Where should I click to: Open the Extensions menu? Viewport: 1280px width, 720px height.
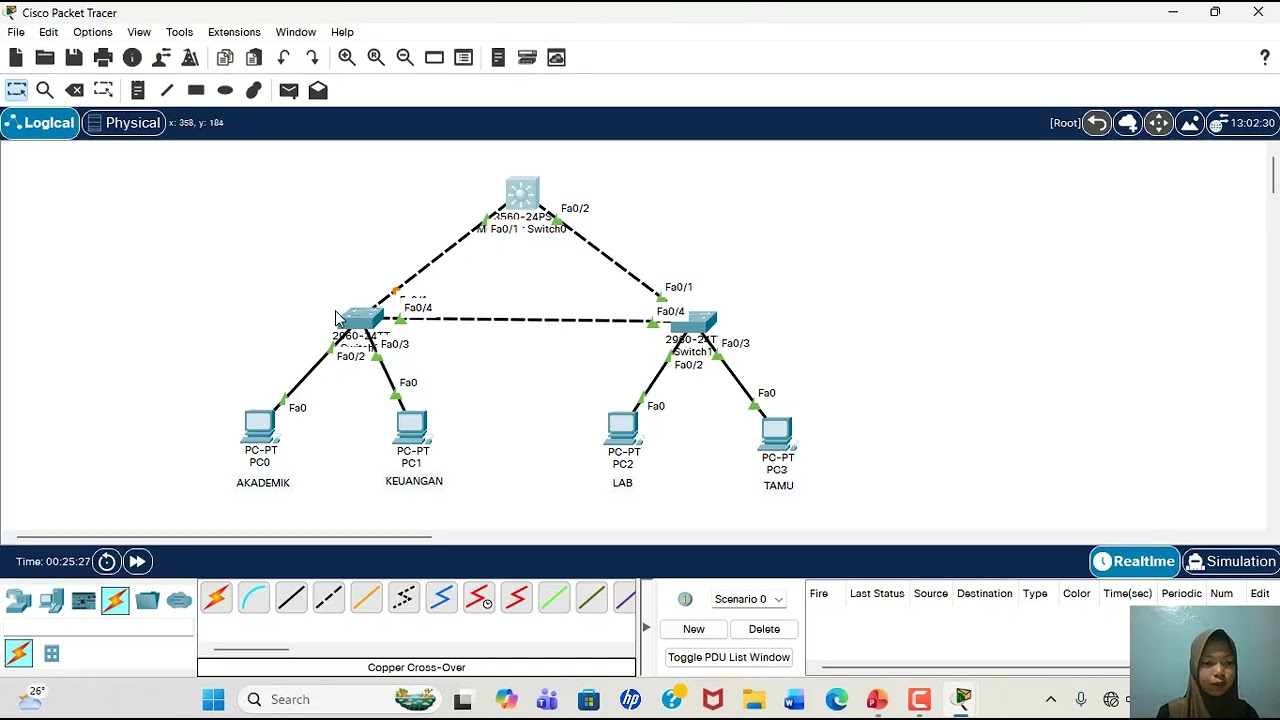coord(234,32)
